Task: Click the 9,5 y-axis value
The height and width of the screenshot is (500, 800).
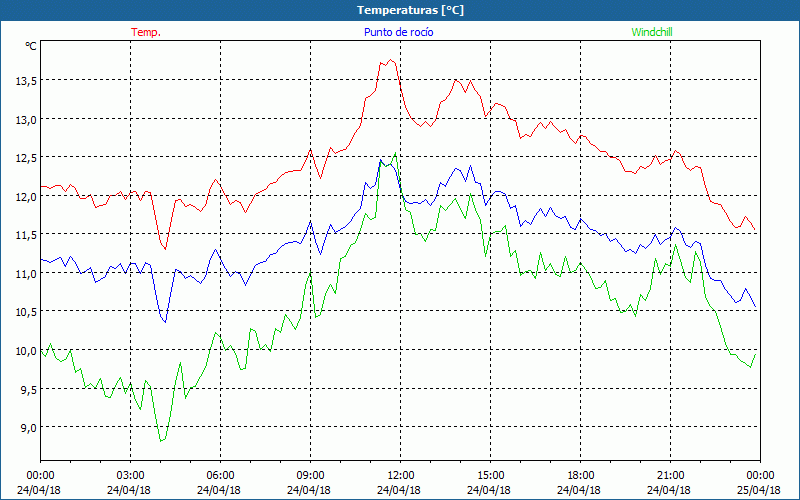Action: [x=28, y=389]
